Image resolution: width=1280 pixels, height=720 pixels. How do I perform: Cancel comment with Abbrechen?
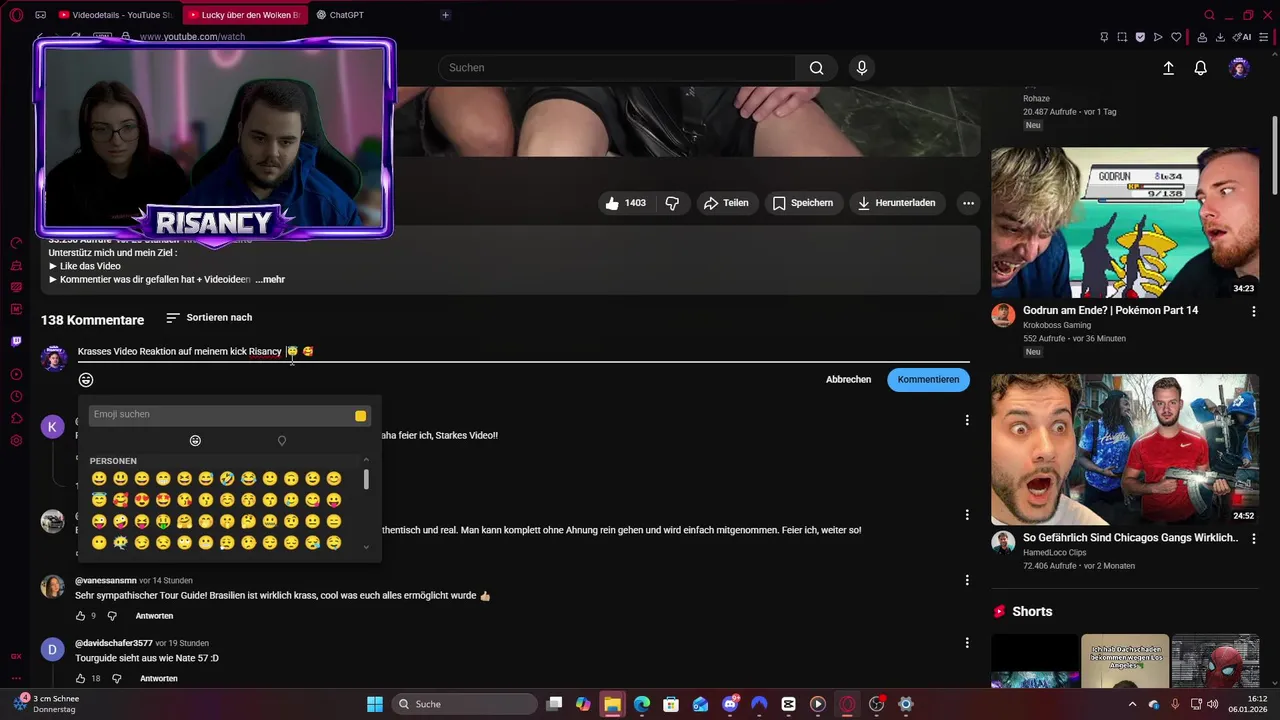(848, 380)
